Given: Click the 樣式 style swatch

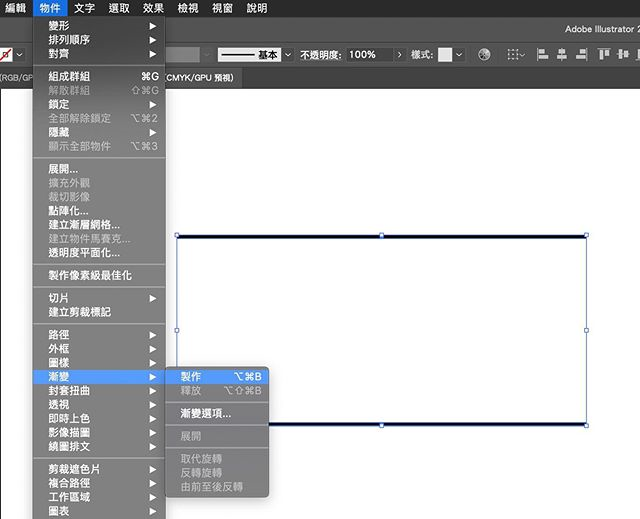Looking at the screenshot, I should (x=445, y=55).
